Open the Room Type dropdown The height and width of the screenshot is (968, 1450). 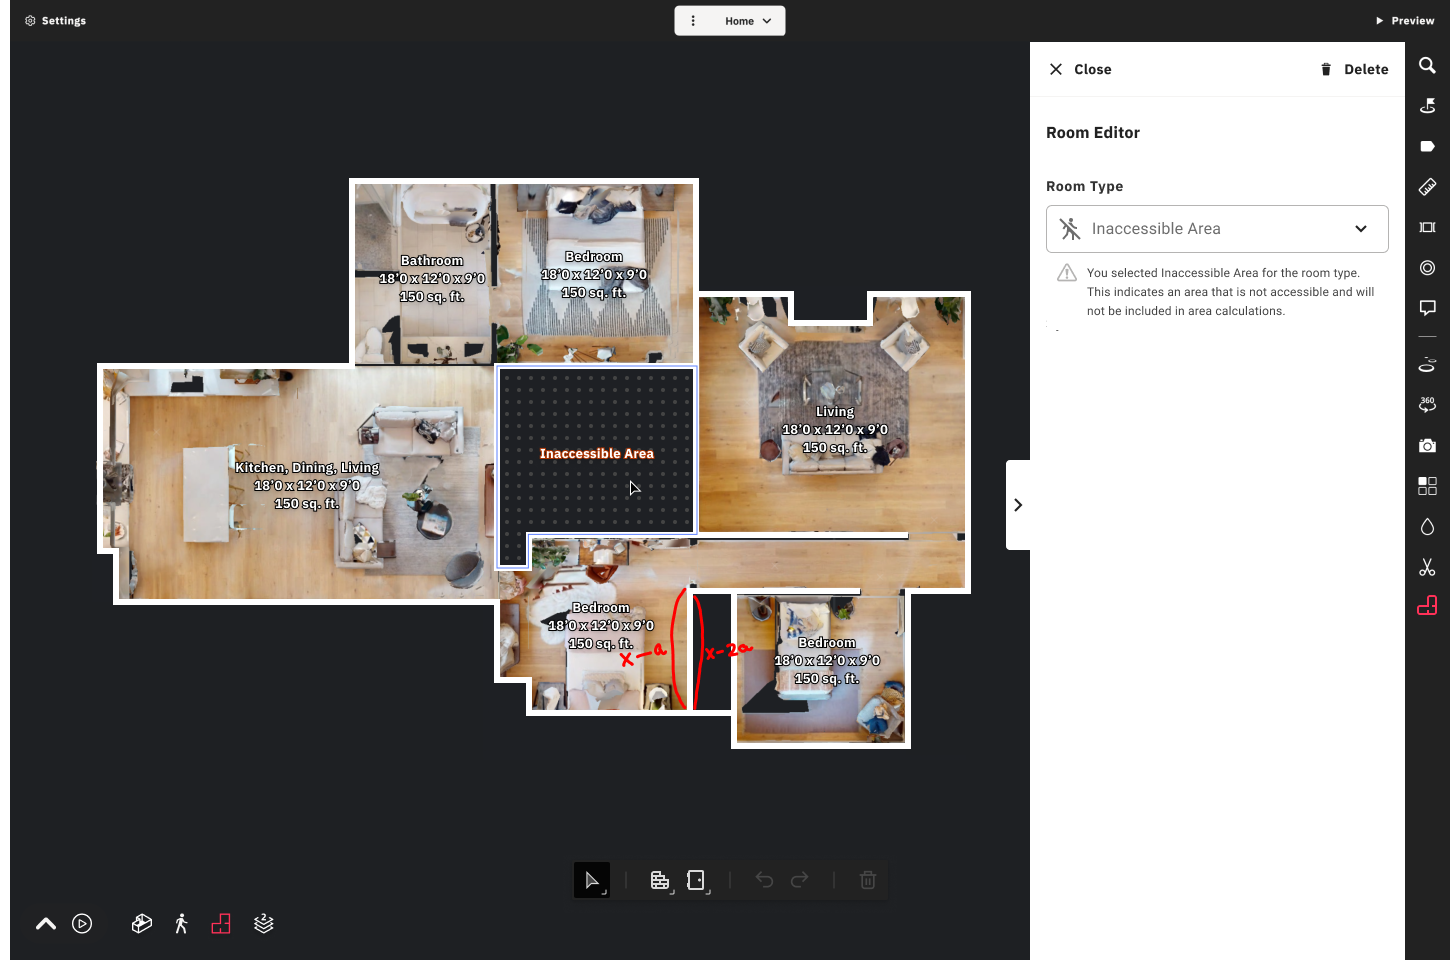pyautogui.click(x=1216, y=229)
